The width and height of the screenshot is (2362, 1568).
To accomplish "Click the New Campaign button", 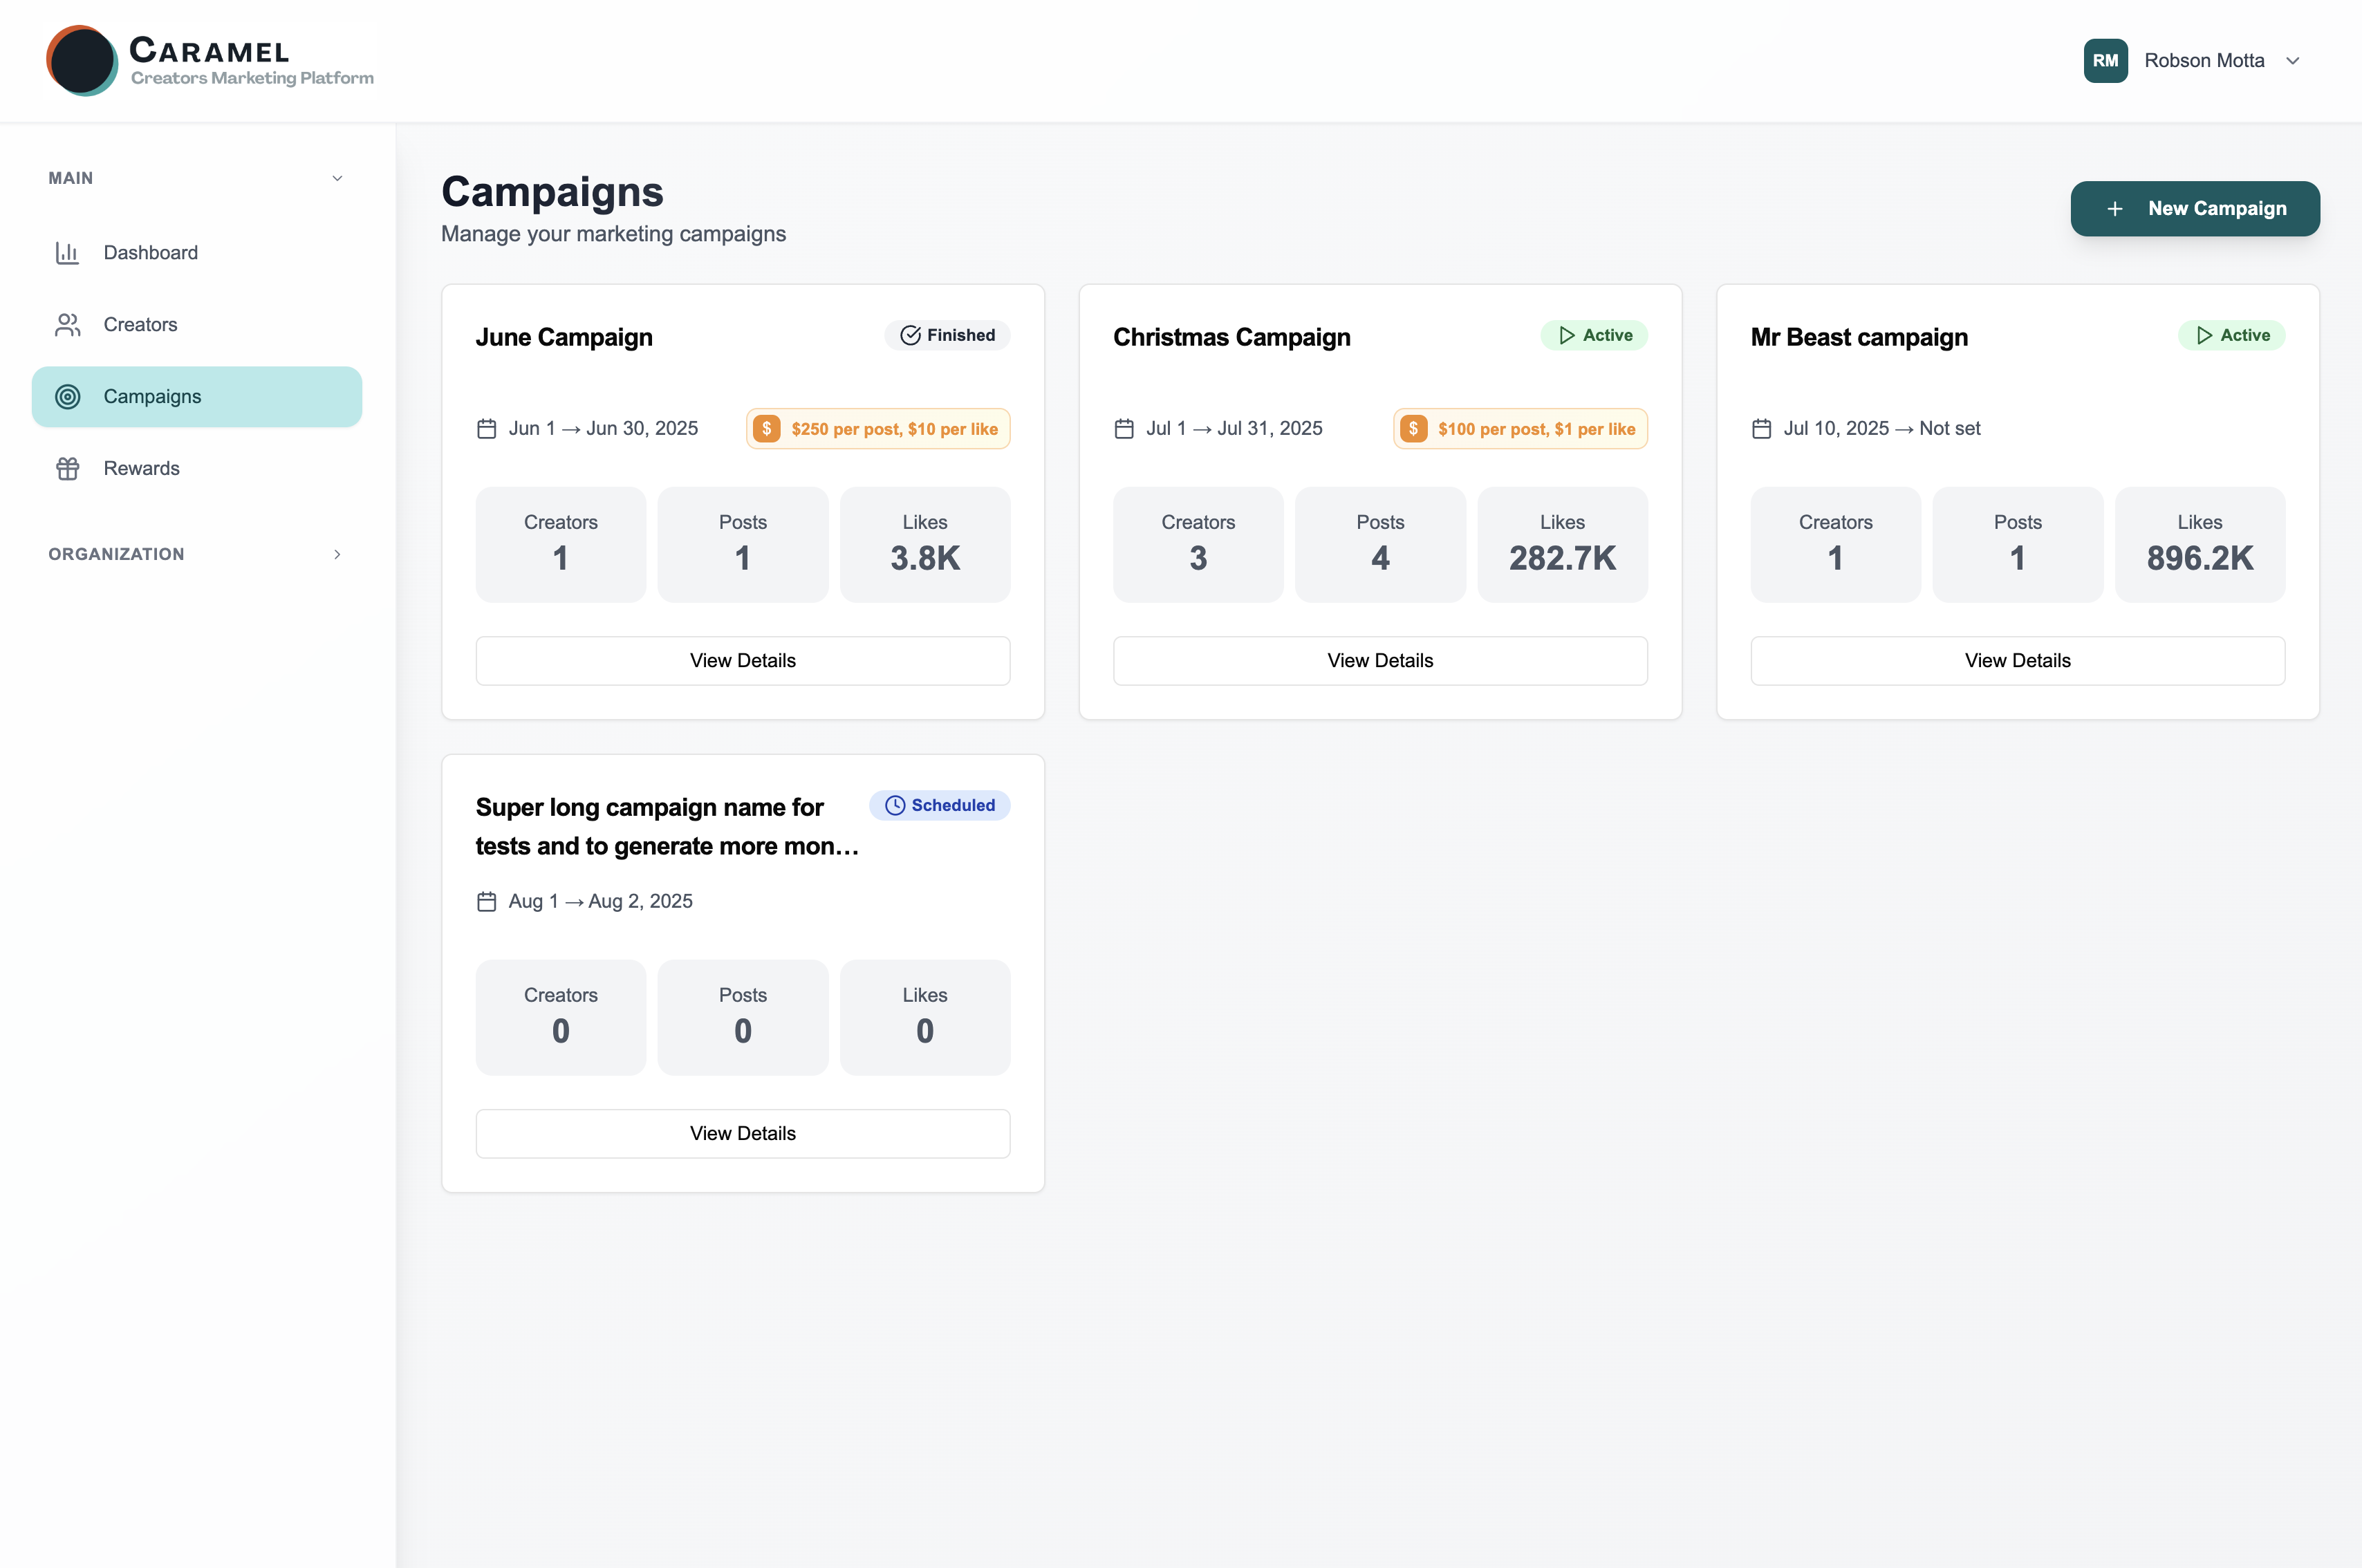I will (x=2195, y=208).
